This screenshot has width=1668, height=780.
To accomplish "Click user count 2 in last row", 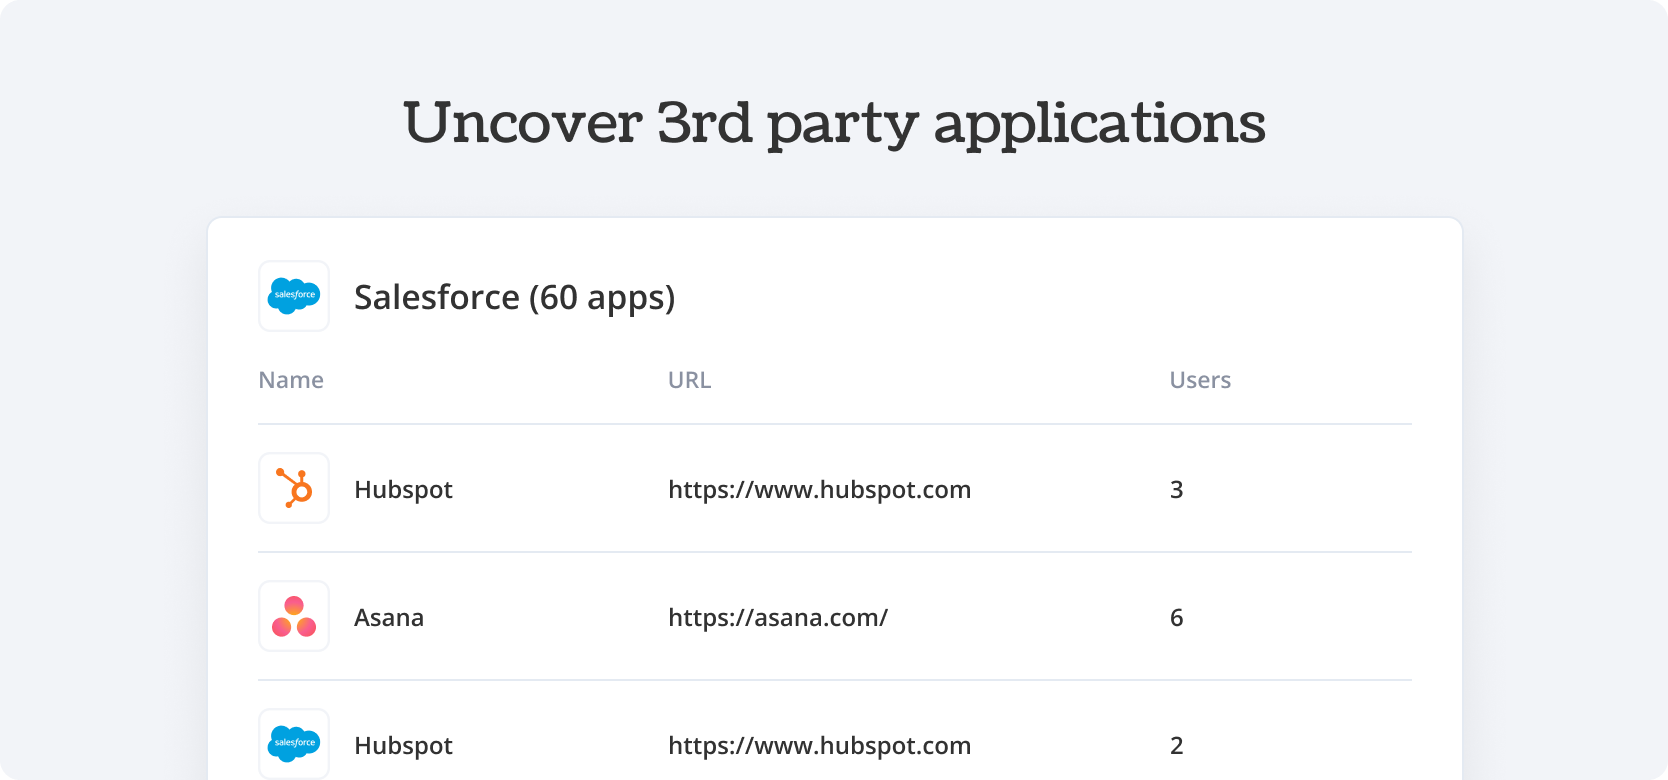I will click(1176, 746).
